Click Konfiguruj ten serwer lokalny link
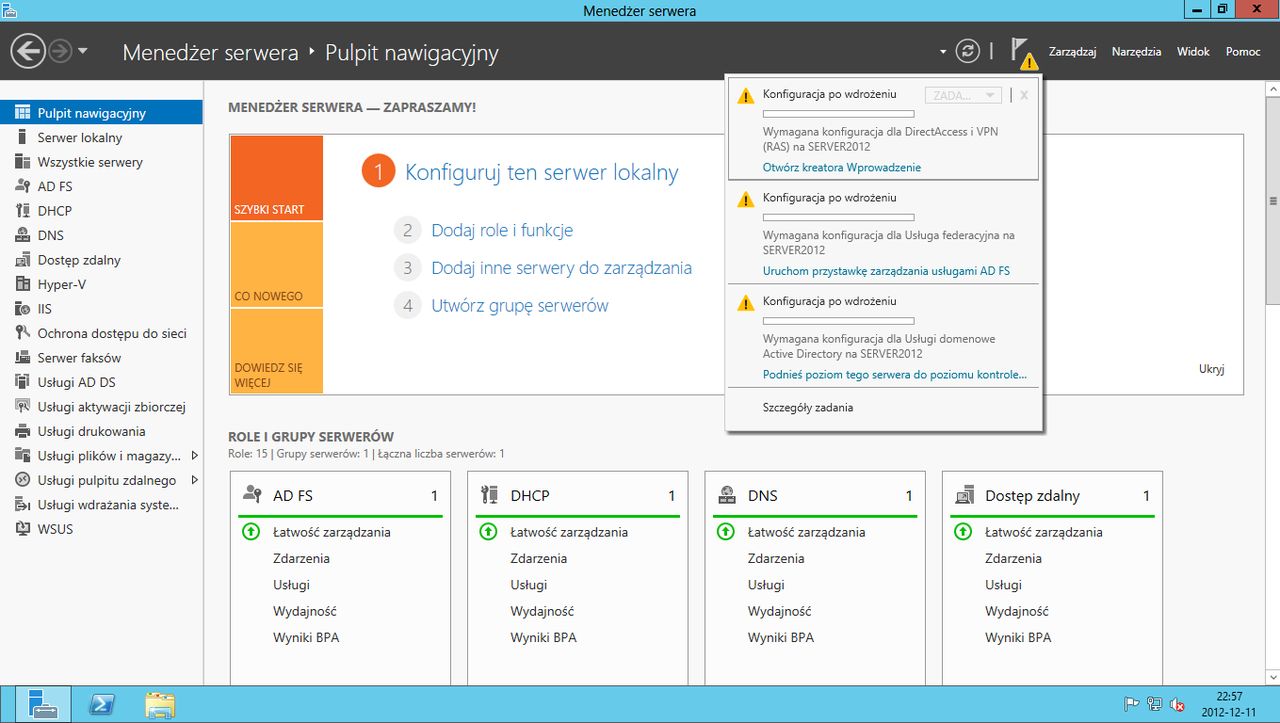The width and height of the screenshot is (1280, 723). pos(542,172)
